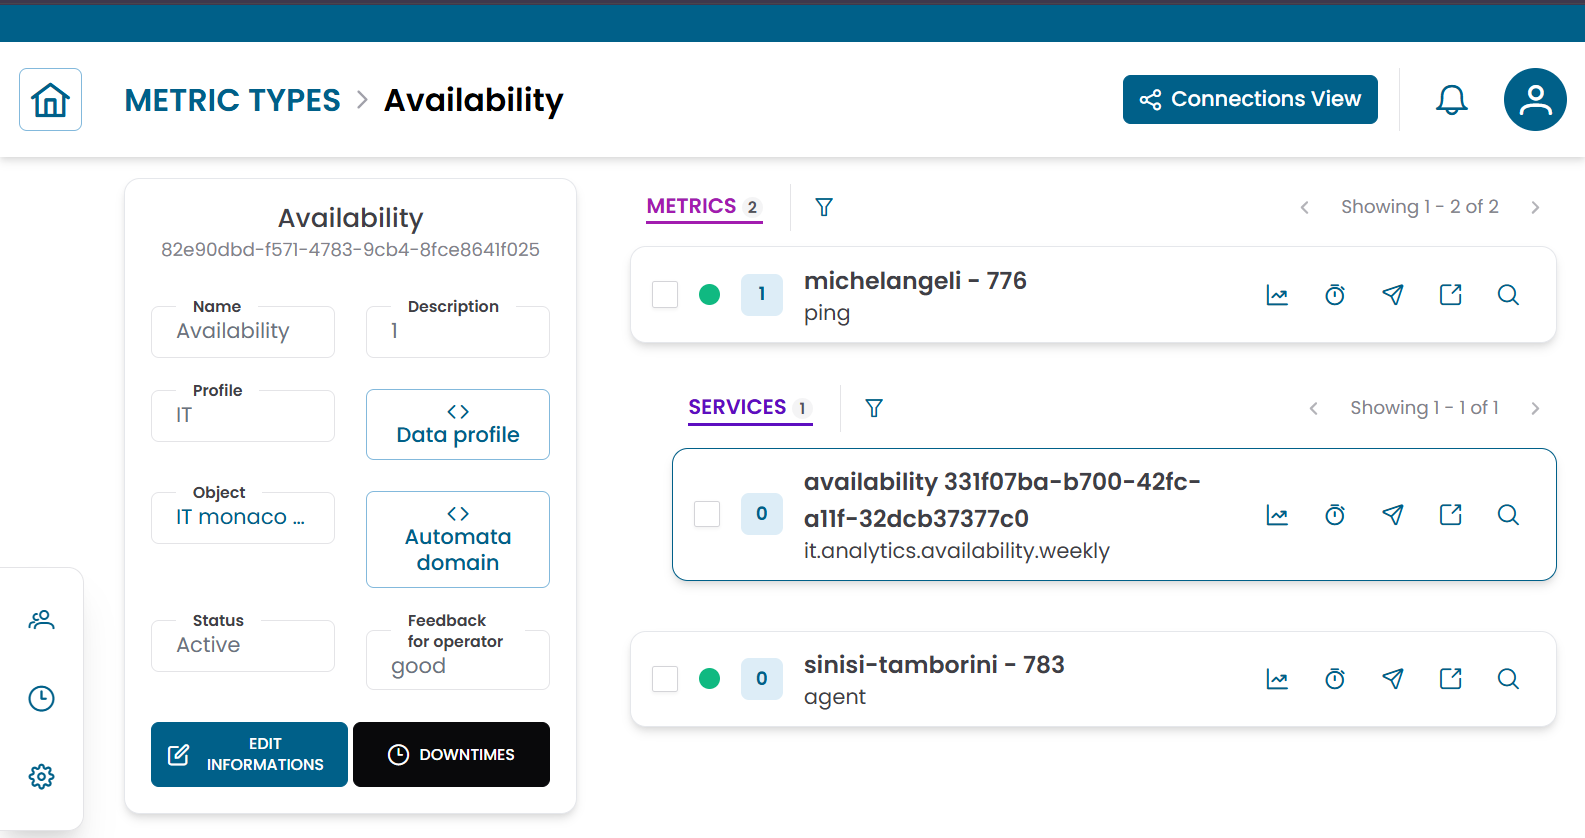Click magnifier icon for sinisi-tamborini - 783
The height and width of the screenshot is (838, 1585).
[x=1508, y=679]
